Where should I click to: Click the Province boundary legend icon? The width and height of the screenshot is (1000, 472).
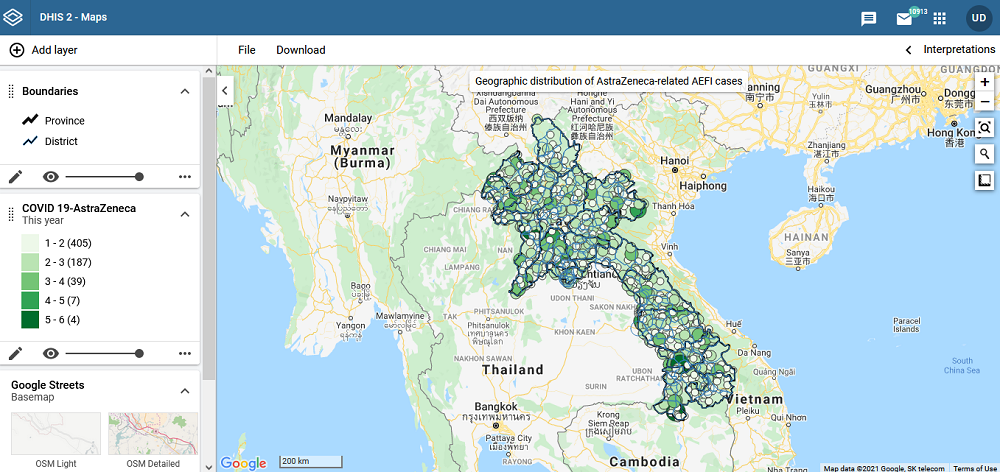pos(30,120)
